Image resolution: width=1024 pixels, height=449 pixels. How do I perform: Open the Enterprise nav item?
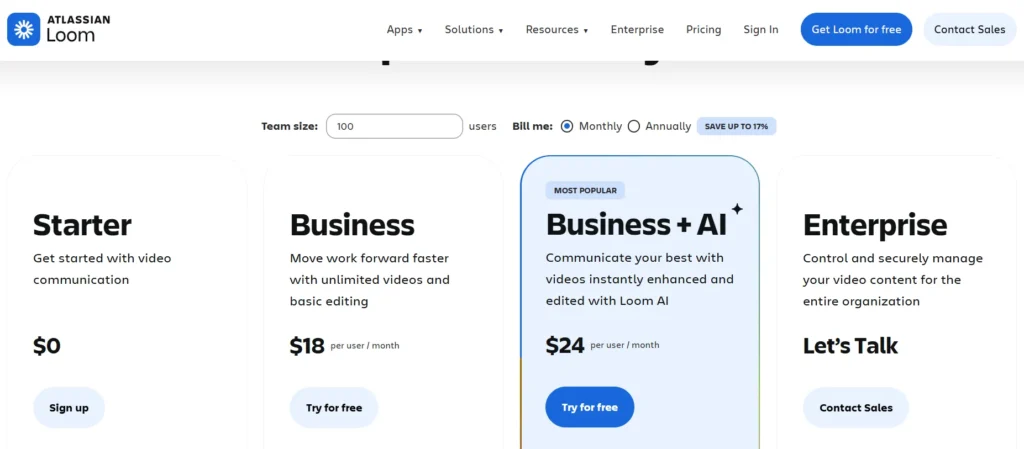[637, 30]
